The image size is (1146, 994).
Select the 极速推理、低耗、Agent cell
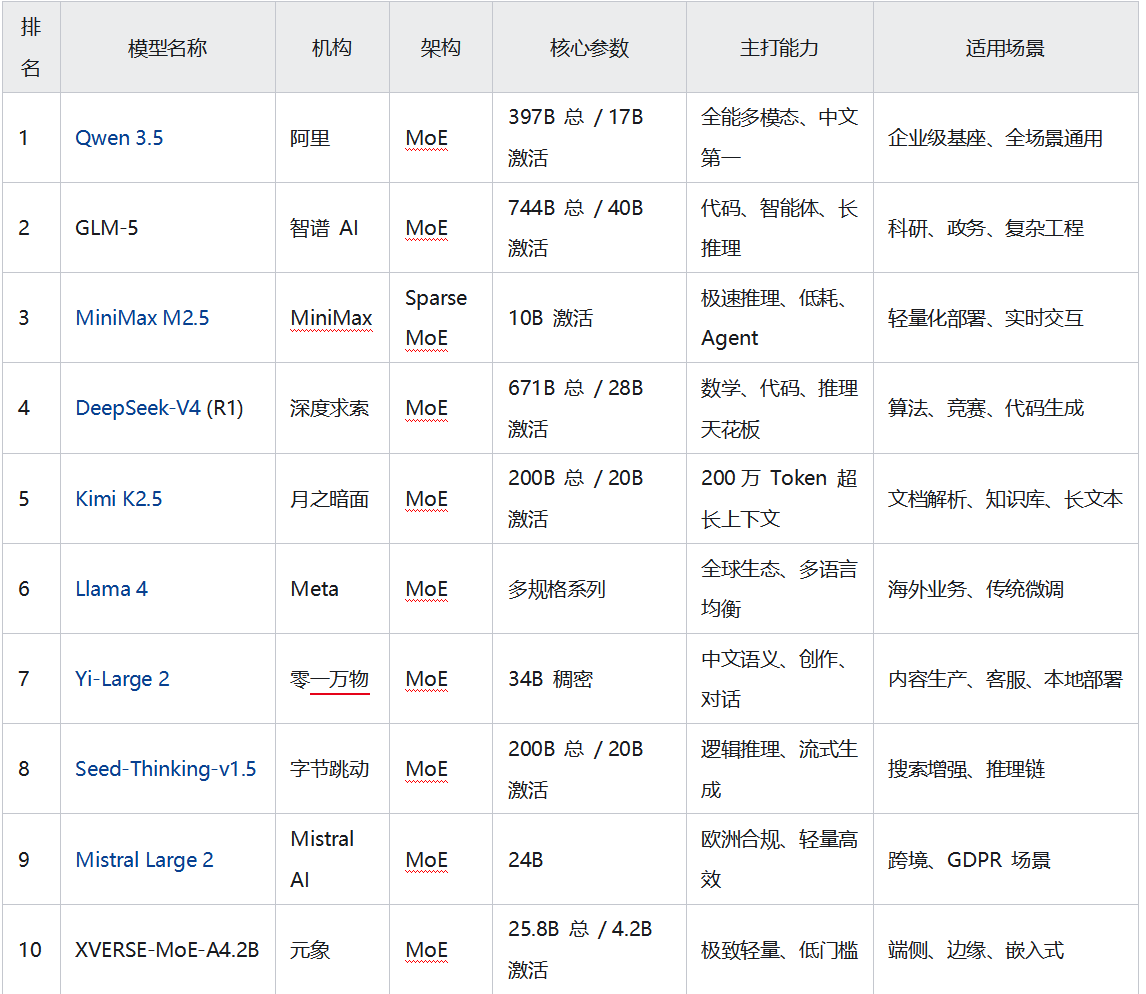(x=780, y=318)
